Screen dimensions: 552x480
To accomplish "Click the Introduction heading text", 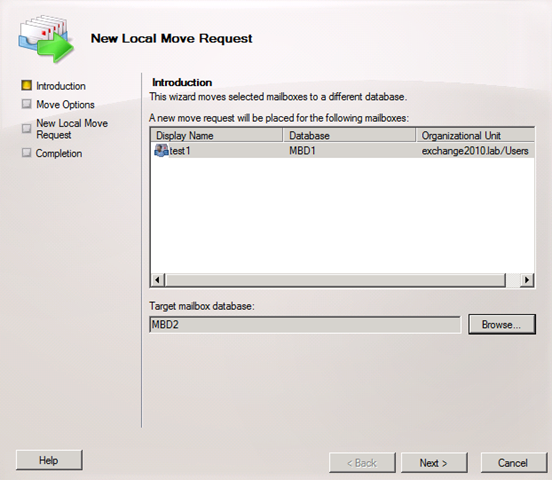I will point(182,82).
